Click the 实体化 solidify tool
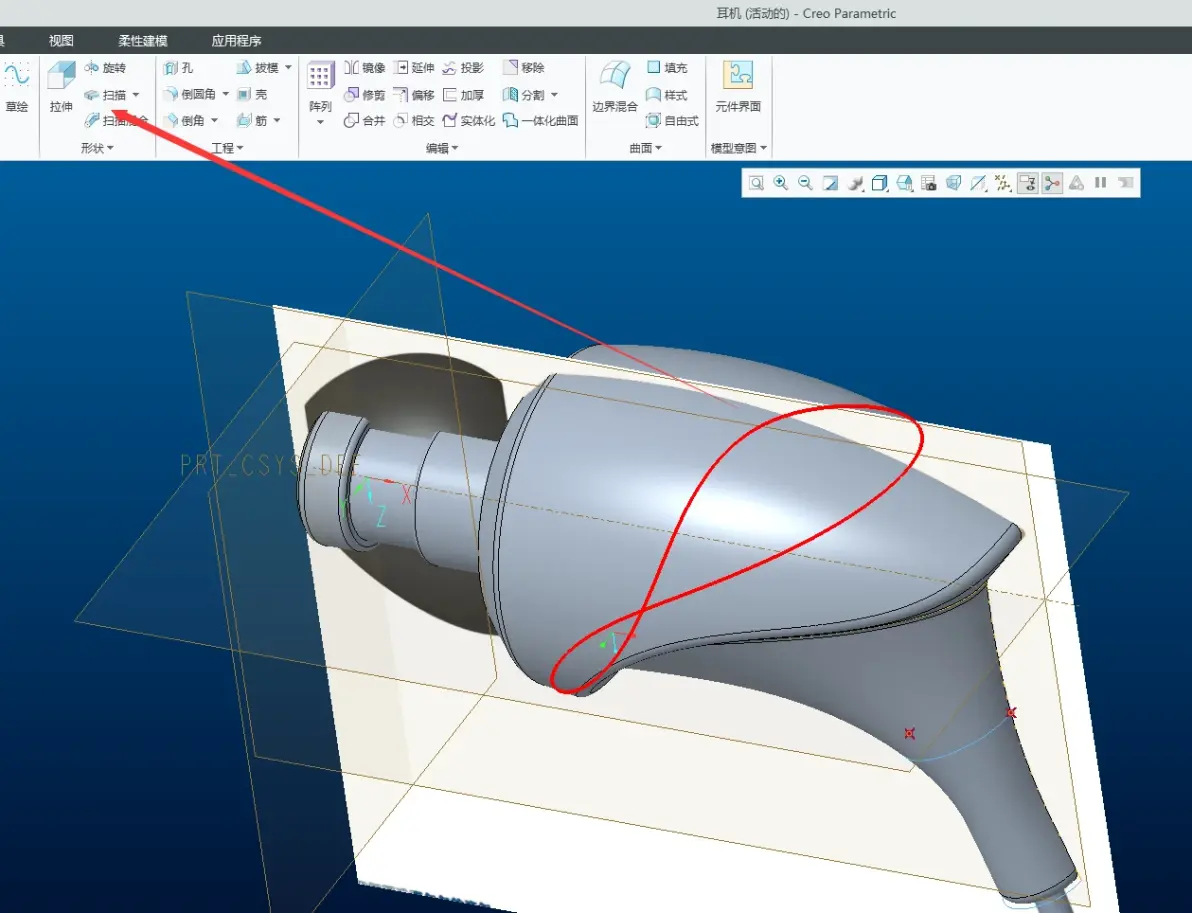Image resolution: width=1192 pixels, height=913 pixels. pos(469,120)
